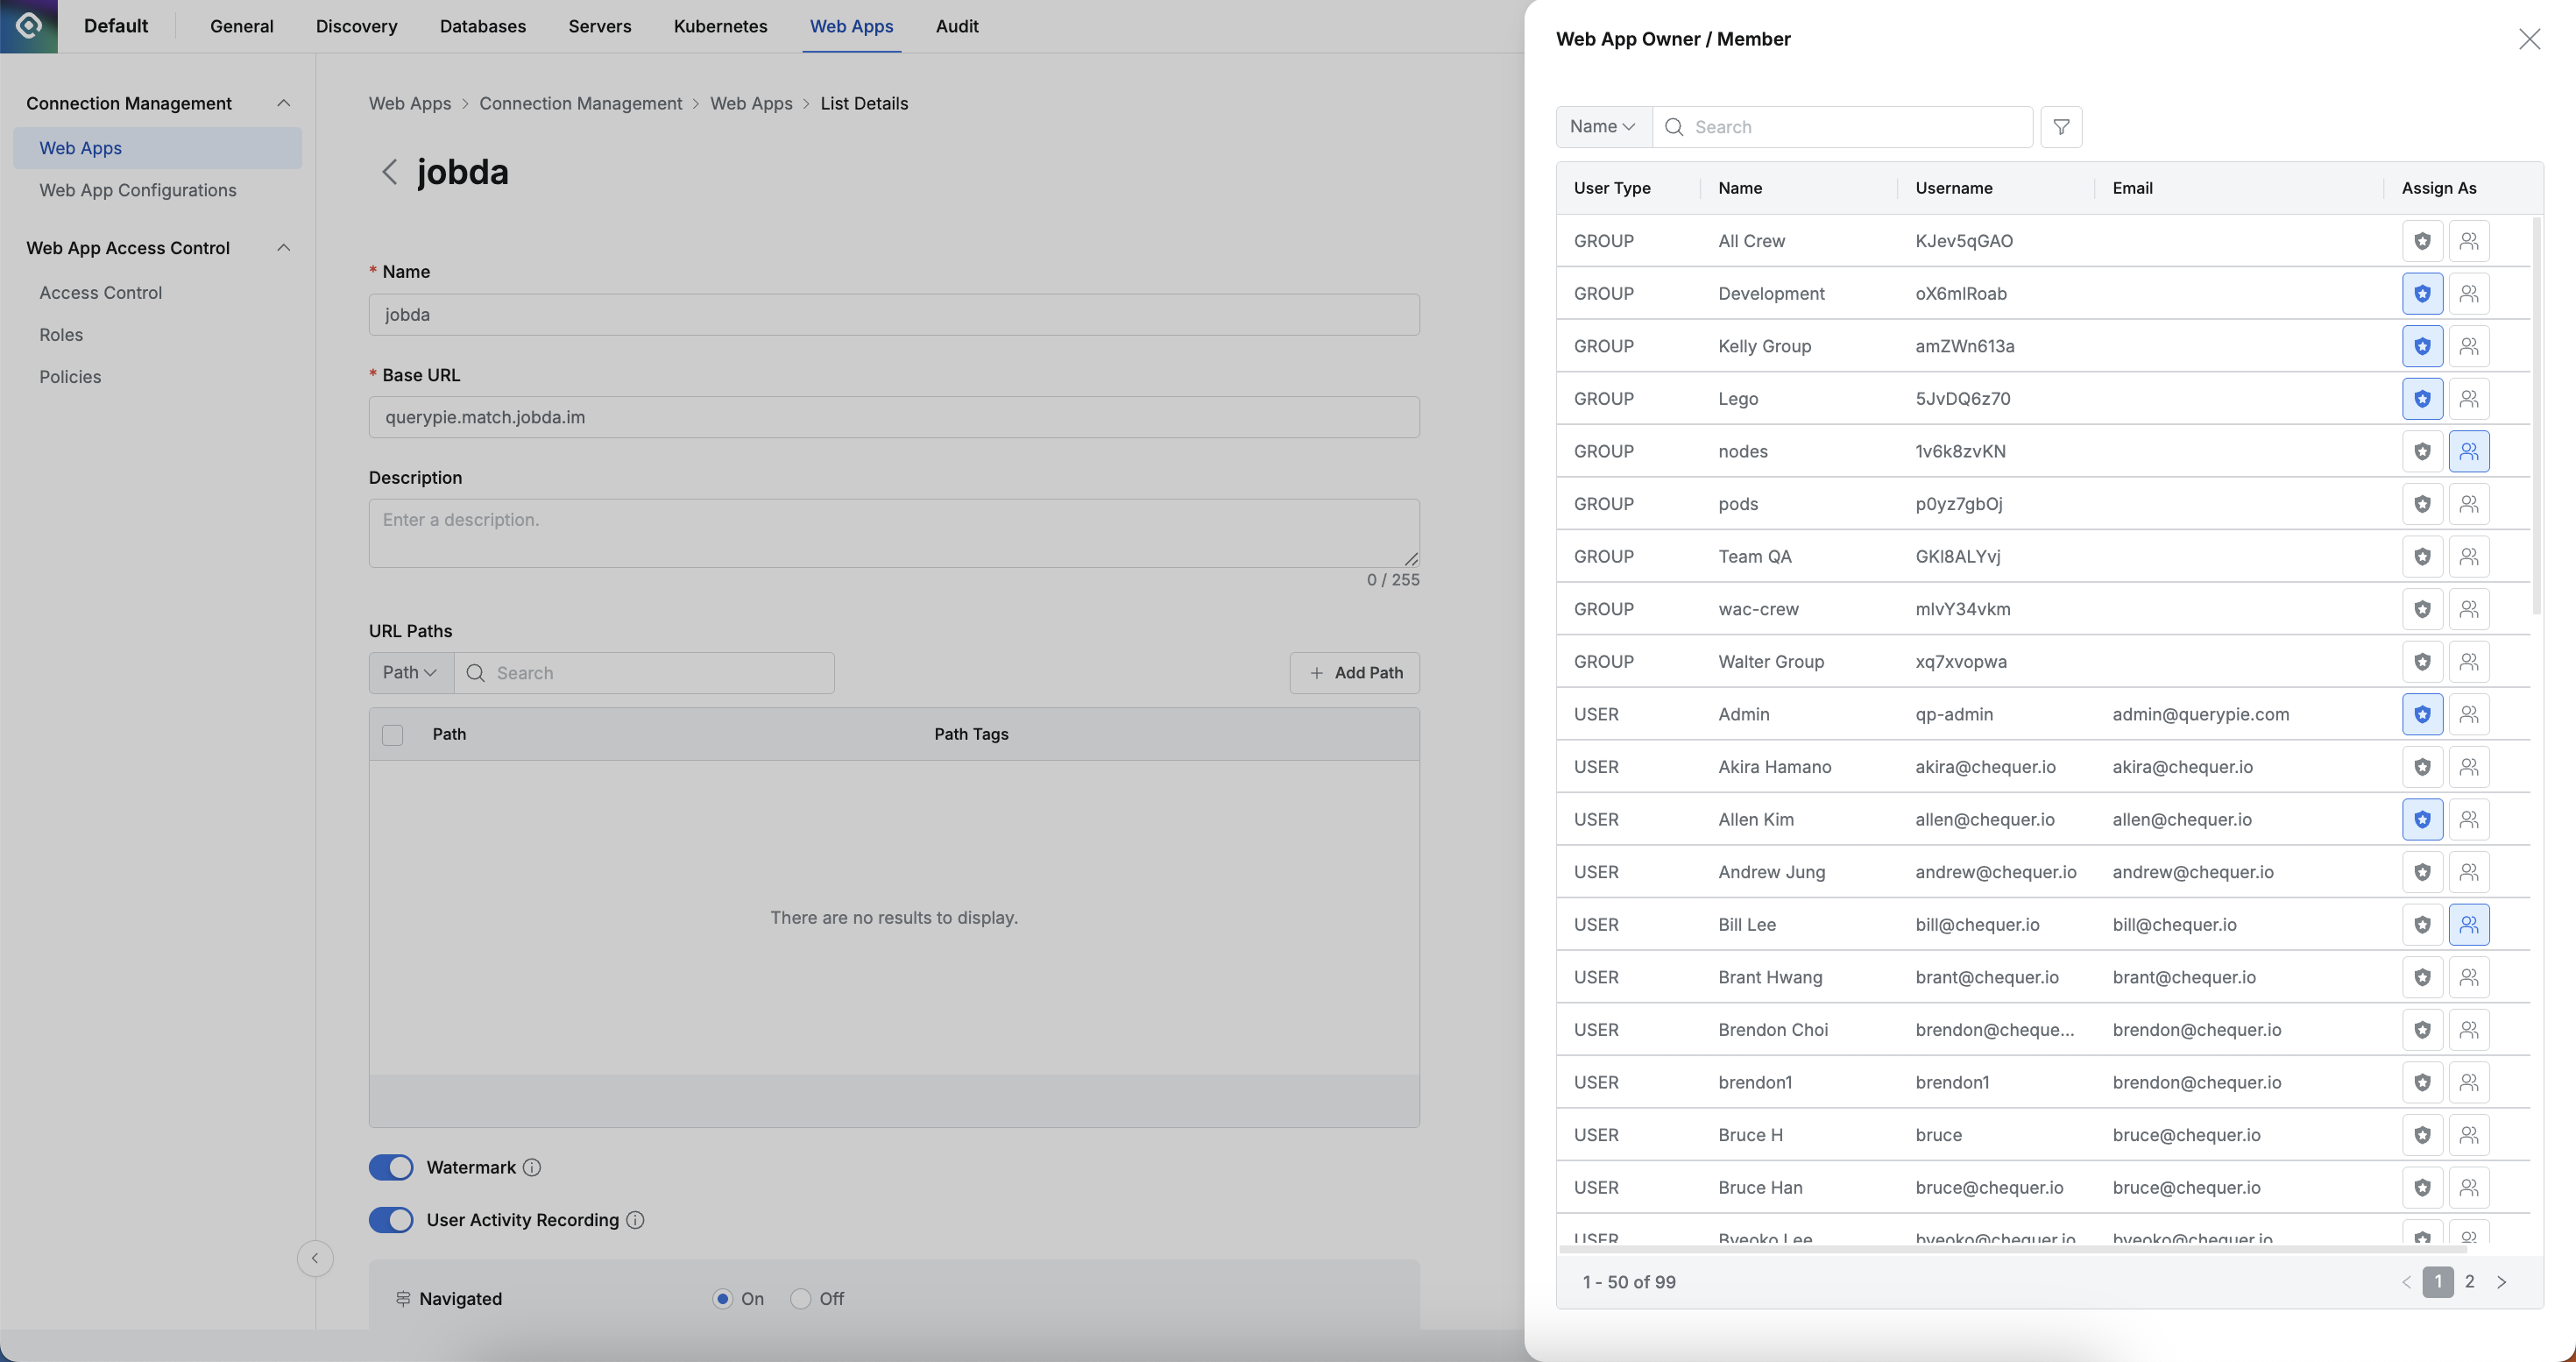Image resolution: width=2576 pixels, height=1362 pixels.
Task: Select the Off radio for Navigated
Action: 800,1299
